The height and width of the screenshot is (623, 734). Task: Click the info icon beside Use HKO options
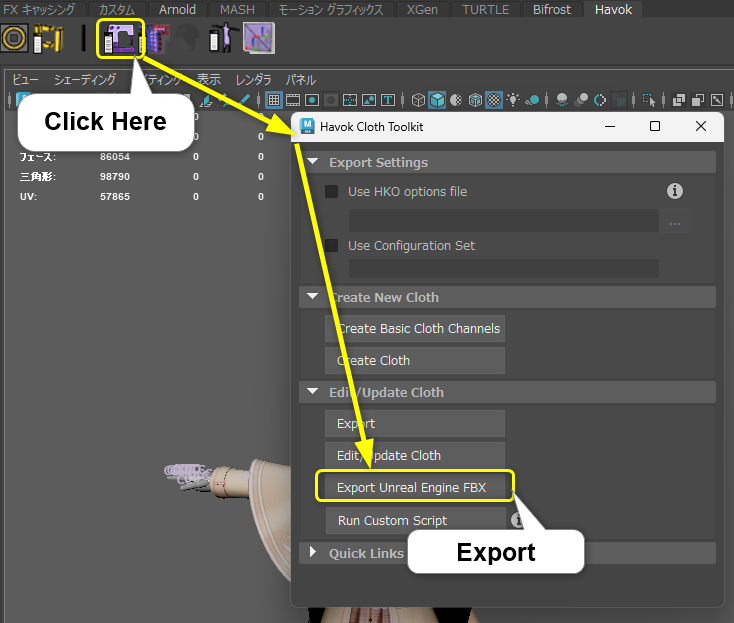(675, 191)
